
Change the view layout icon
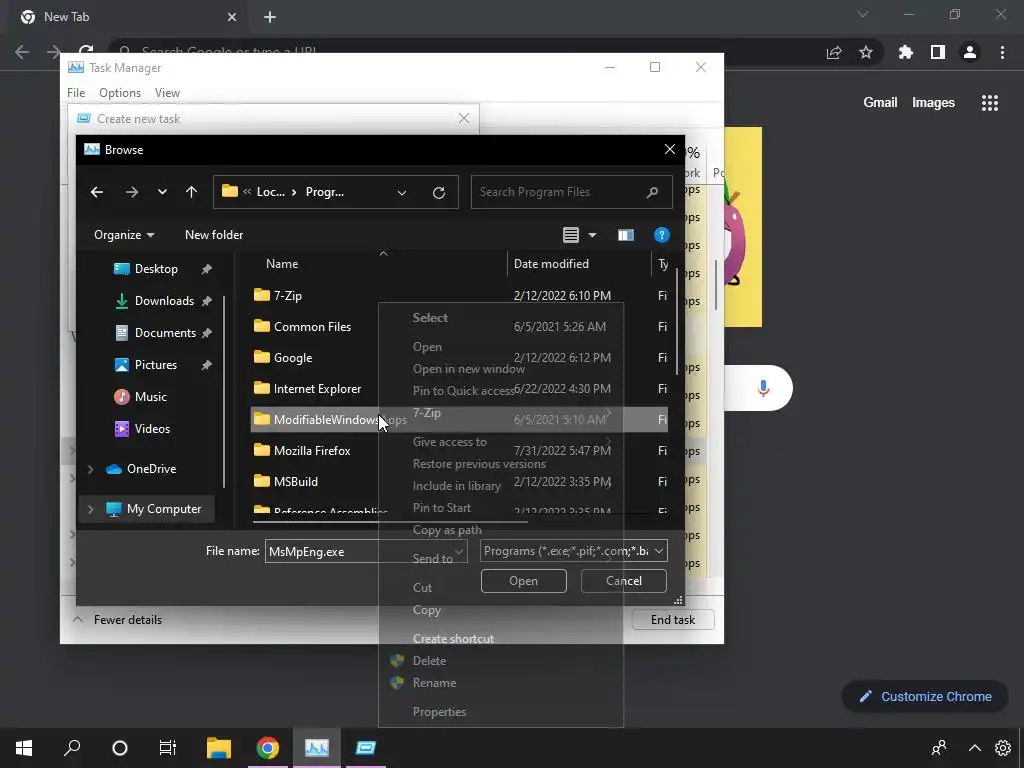(571, 235)
